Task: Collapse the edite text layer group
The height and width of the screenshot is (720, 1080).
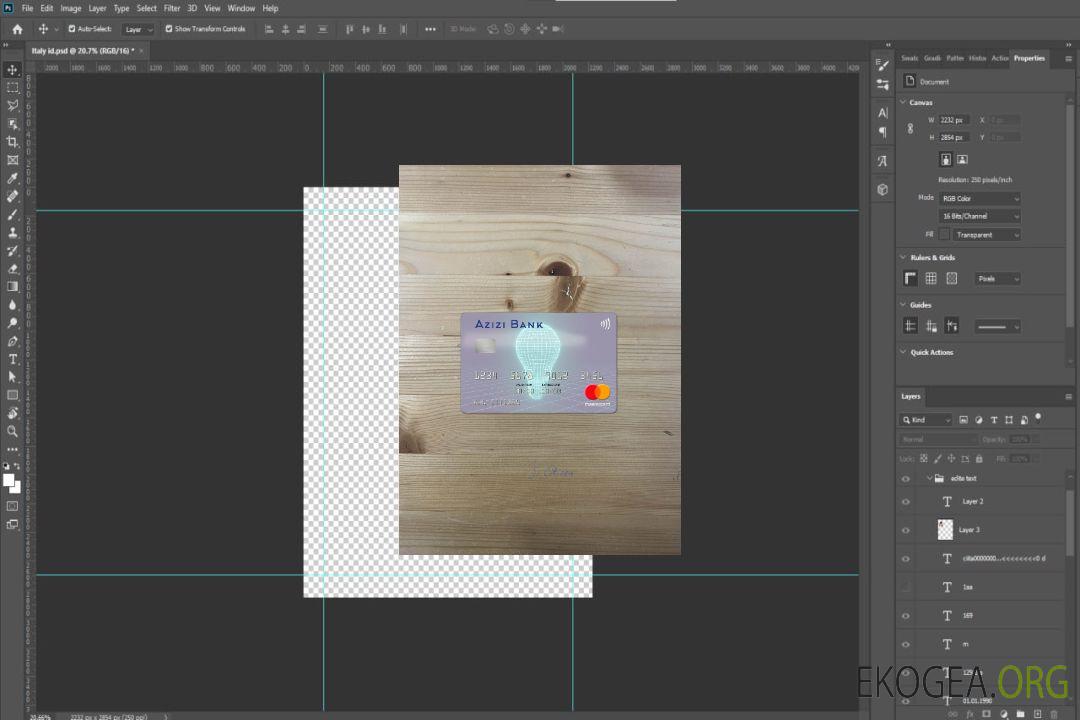Action: tap(928, 479)
